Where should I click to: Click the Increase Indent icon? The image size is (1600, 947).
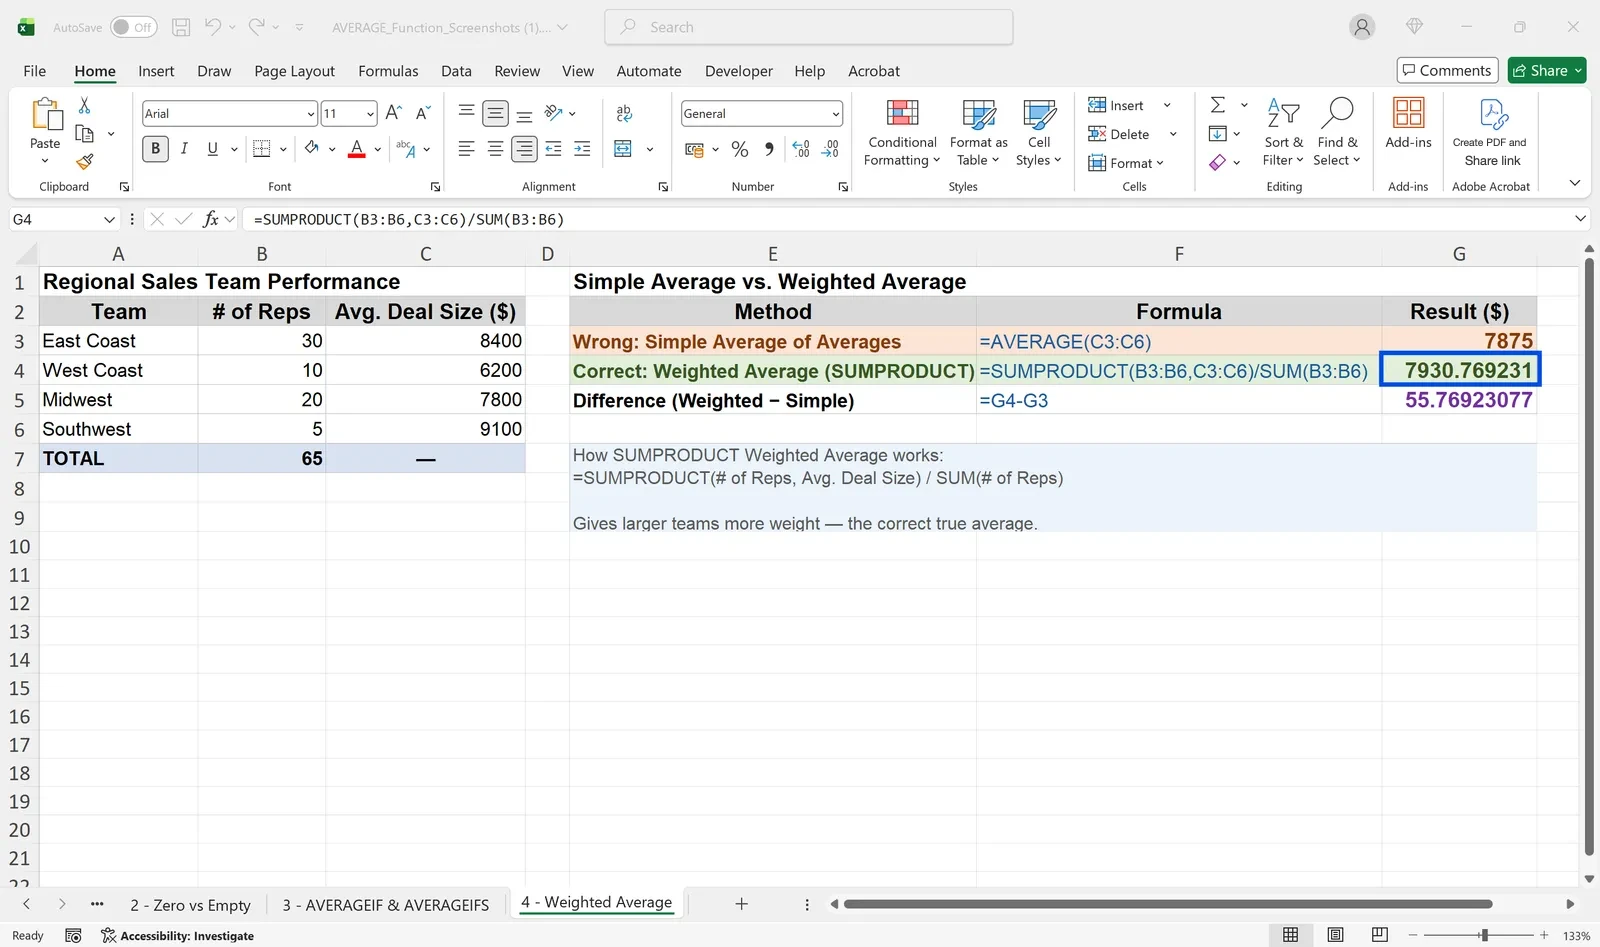pyautogui.click(x=582, y=149)
